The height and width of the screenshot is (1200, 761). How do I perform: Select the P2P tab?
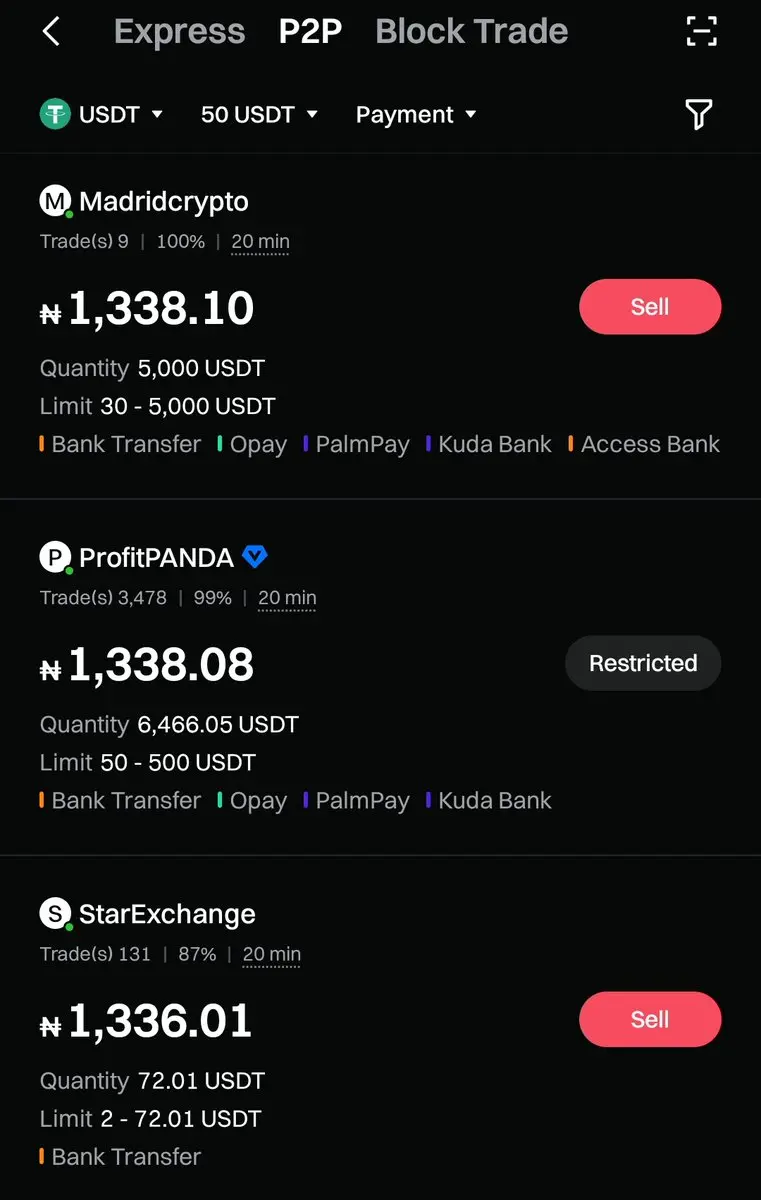click(x=310, y=32)
